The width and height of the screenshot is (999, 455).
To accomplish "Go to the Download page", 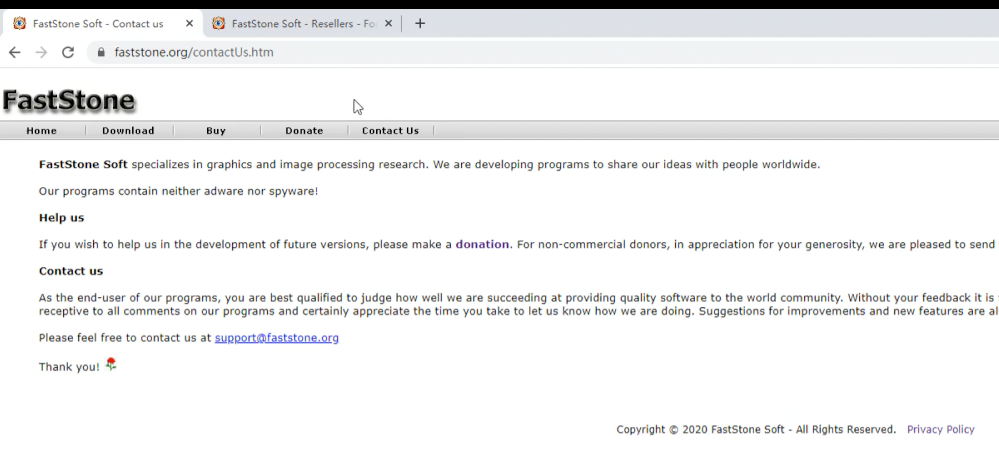I will pos(128,131).
